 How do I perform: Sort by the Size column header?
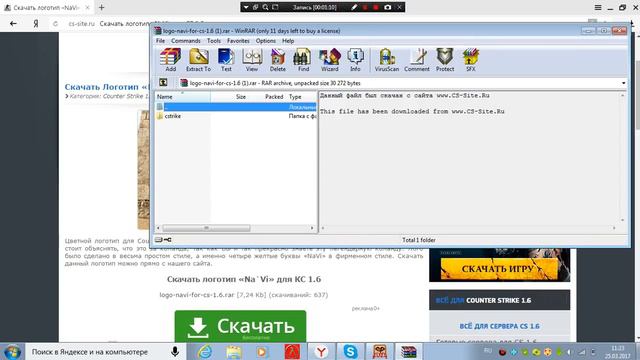click(230, 97)
